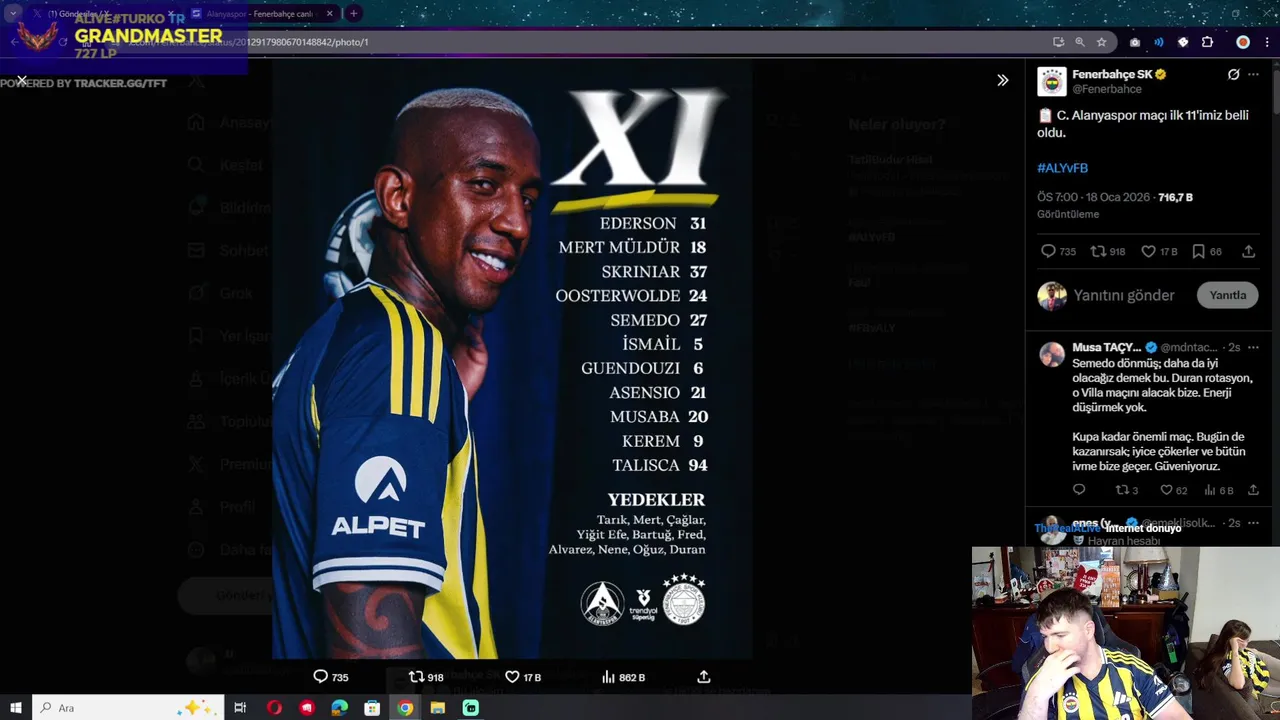Launch Microsoft Edge from the taskbar
This screenshot has height=720, width=1280.
click(x=339, y=708)
